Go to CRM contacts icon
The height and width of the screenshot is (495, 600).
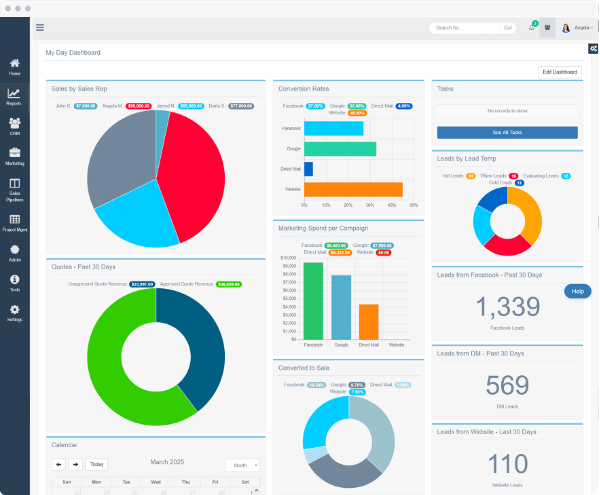pyautogui.click(x=14, y=126)
